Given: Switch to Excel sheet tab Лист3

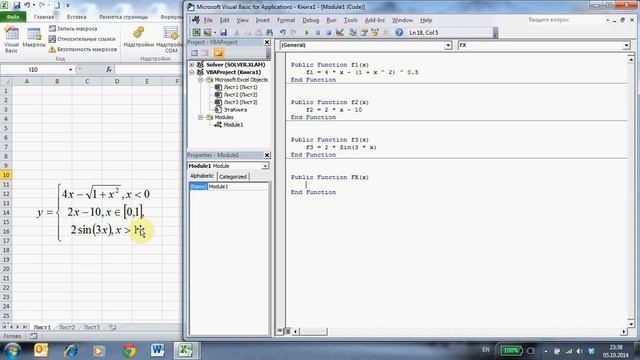Looking at the screenshot, I should (x=91, y=327).
